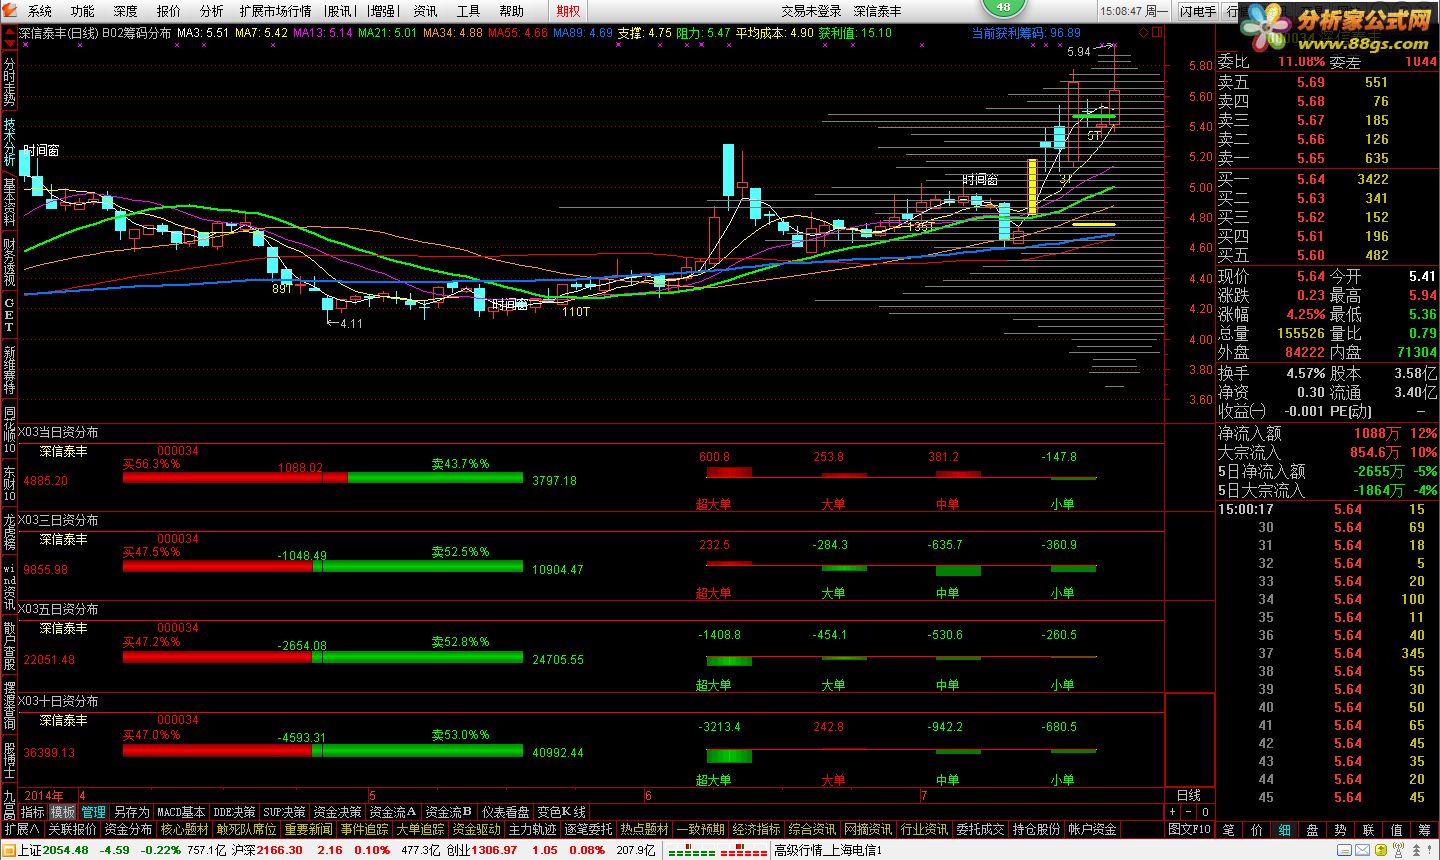Select the 基本资料 side tab

pos(9,203)
